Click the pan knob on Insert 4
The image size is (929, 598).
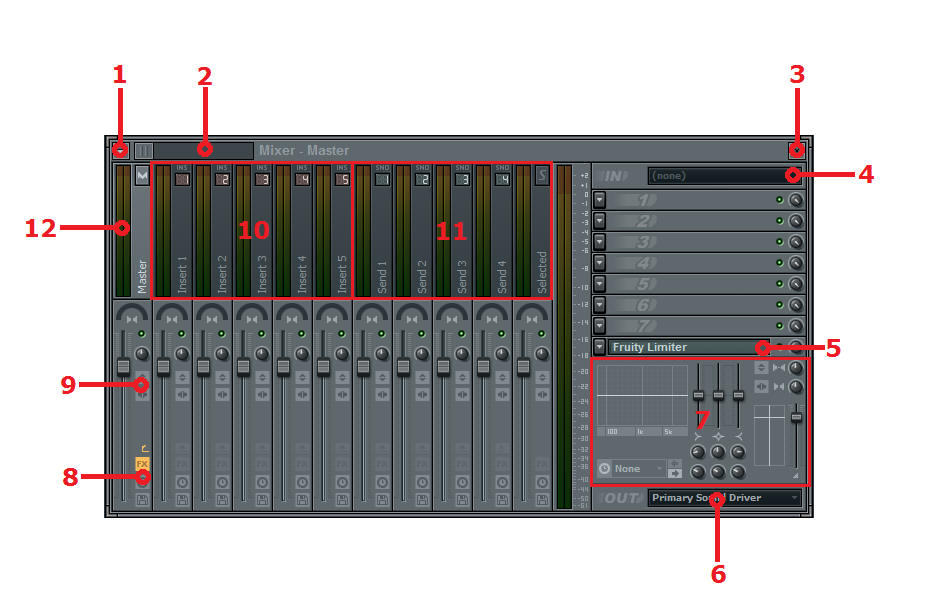[x=302, y=354]
